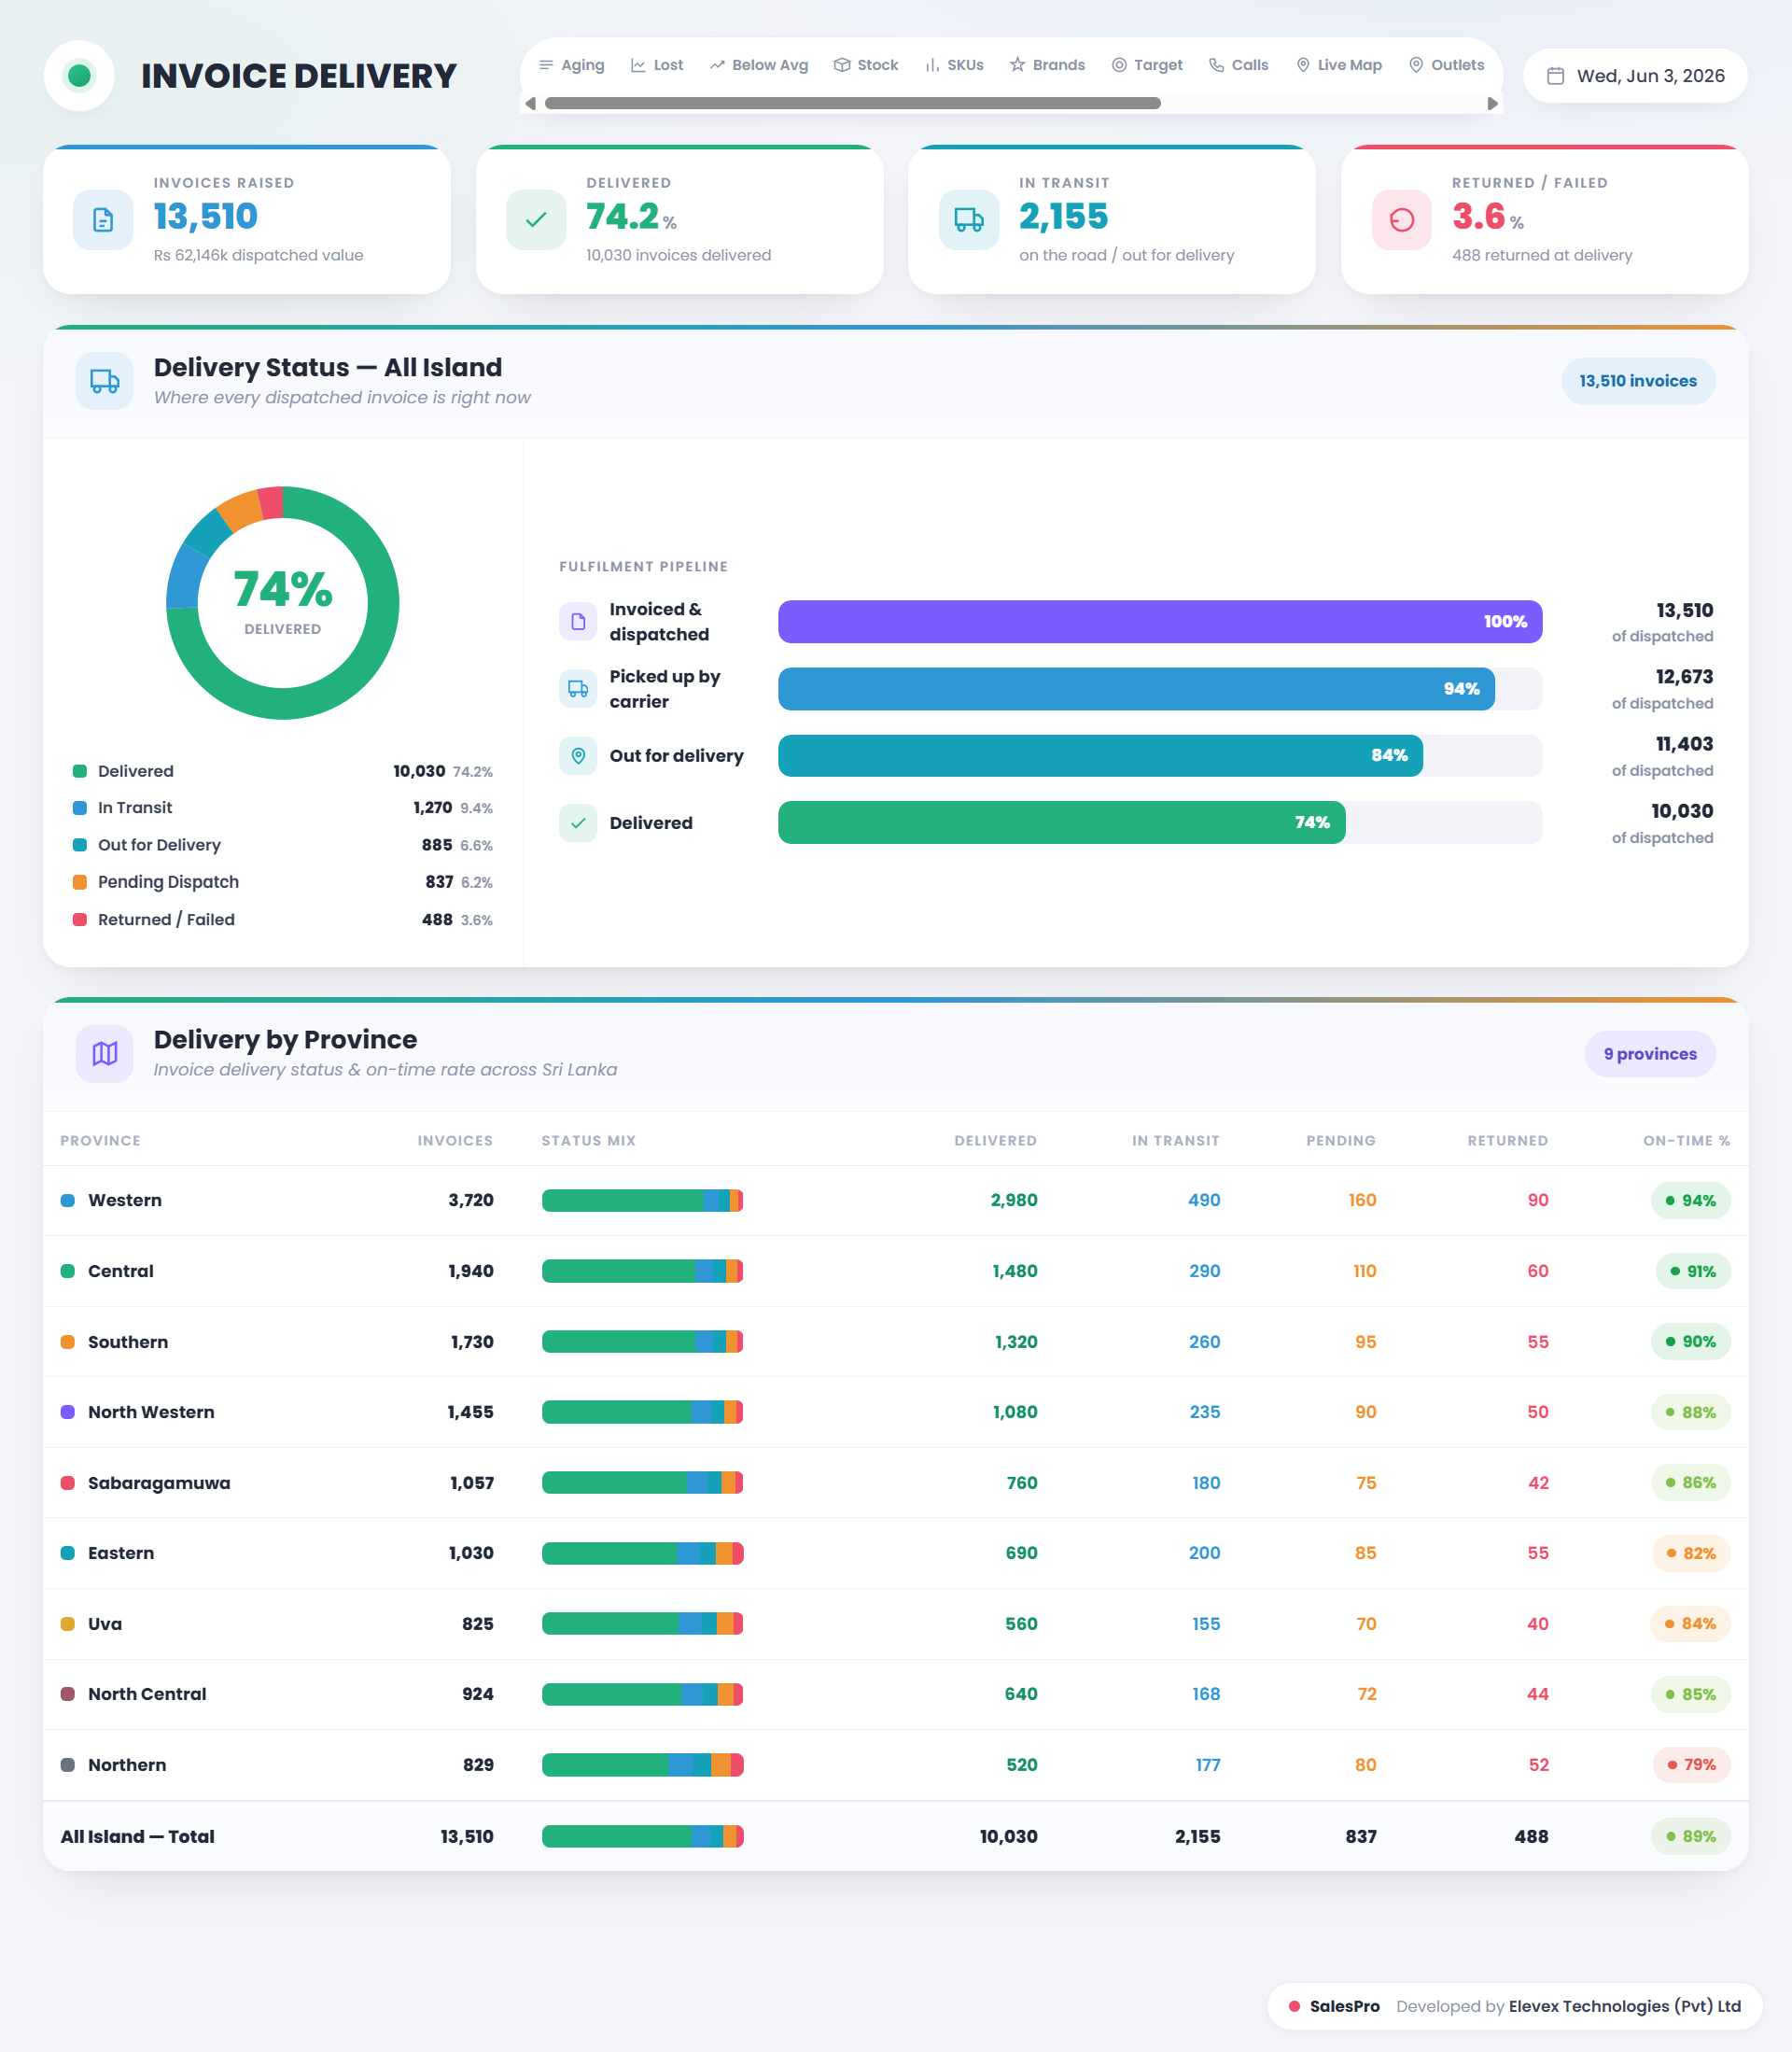Click the Invoiced & dispatched pipeline icon
1792x2052 pixels.
(x=578, y=622)
